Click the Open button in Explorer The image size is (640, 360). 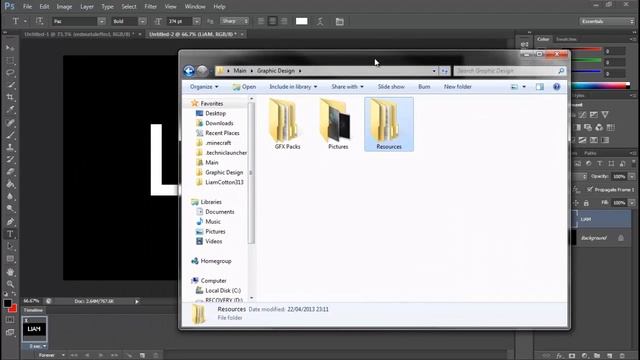(x=244, y=87)
